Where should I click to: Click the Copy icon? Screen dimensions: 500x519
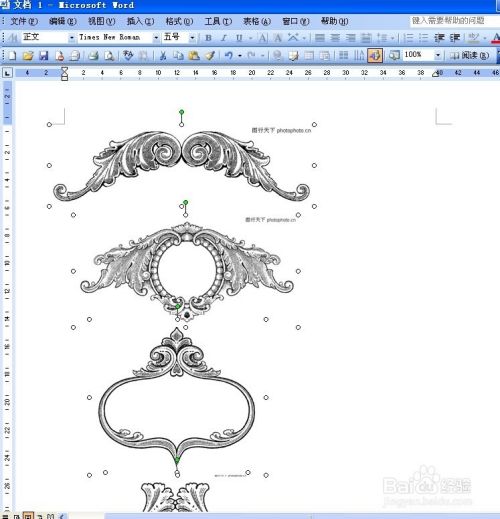[x=178, y=55]
